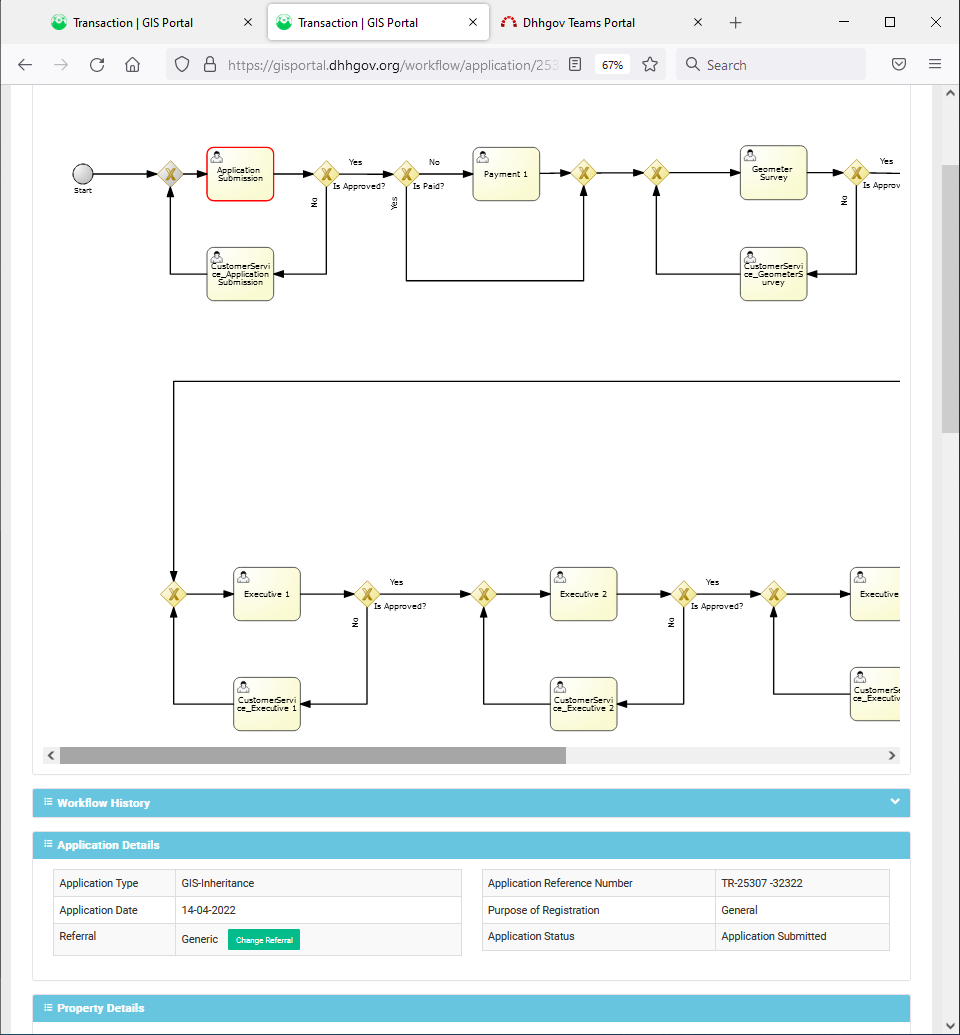The image size is (960, 1035).
Task: Click the gateway diamond before Executive 1
Action: click(174, 594)
